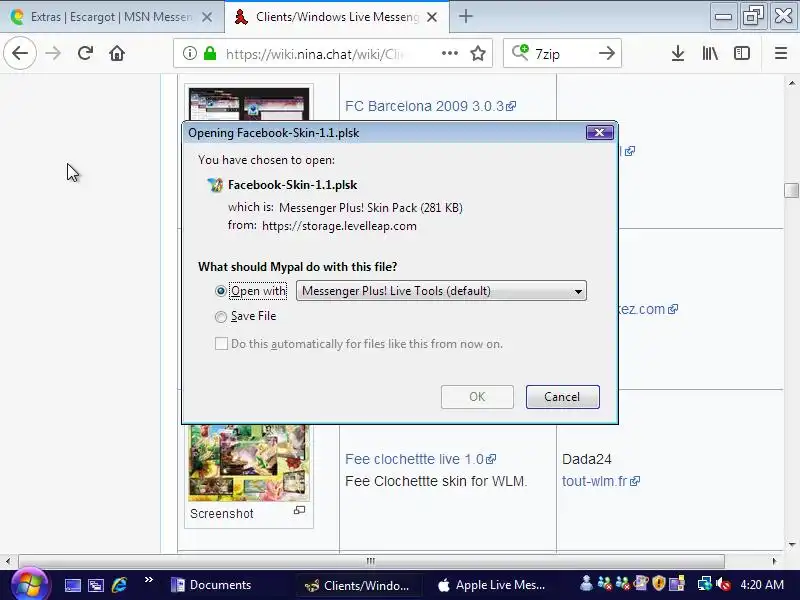Click Switch between windows quick launch icon

(x=96, y=585)
